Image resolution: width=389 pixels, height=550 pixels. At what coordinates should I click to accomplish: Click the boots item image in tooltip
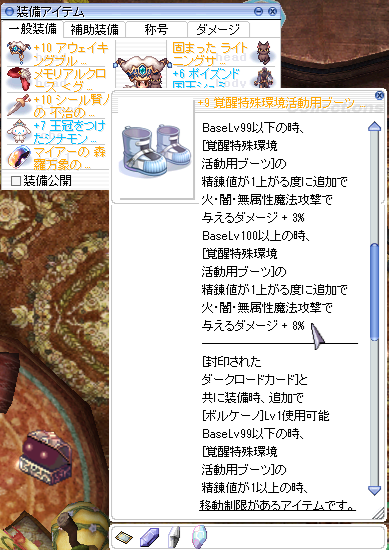coord(156,152)
